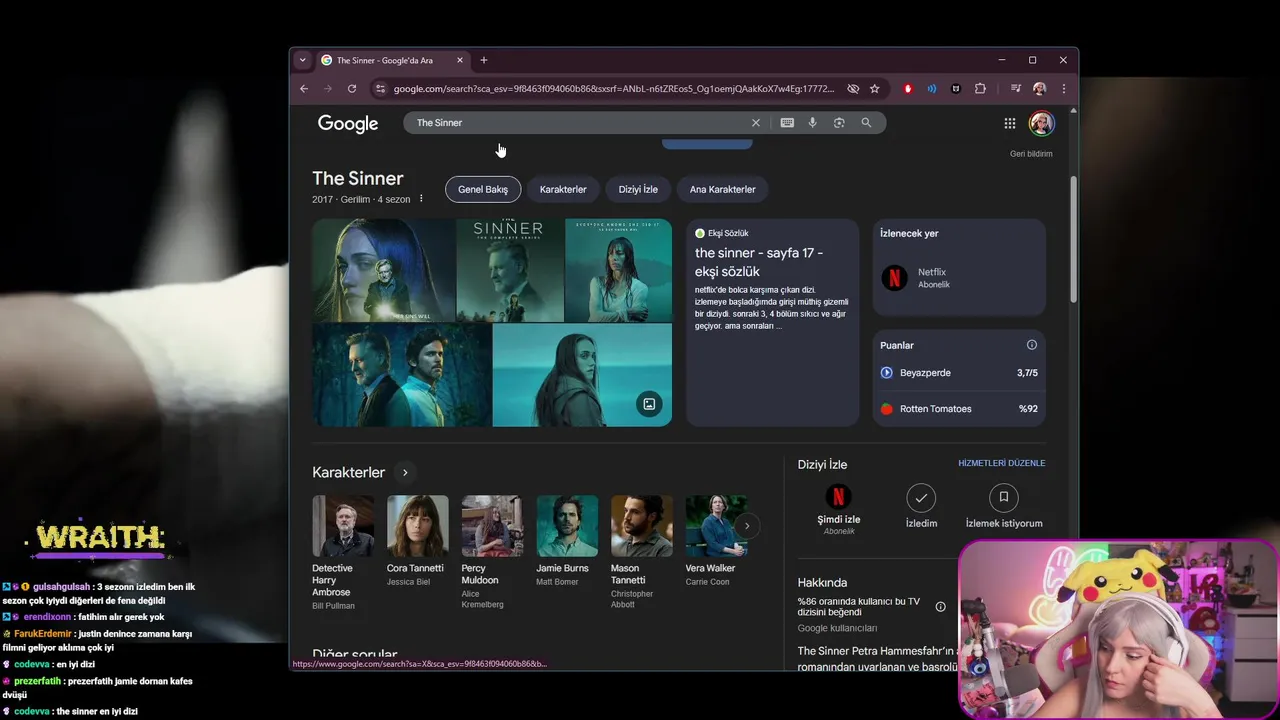Switch to the 'Karakterler' tab
The width and height of the screenshot is (1280, 720).
click(563, 189)
